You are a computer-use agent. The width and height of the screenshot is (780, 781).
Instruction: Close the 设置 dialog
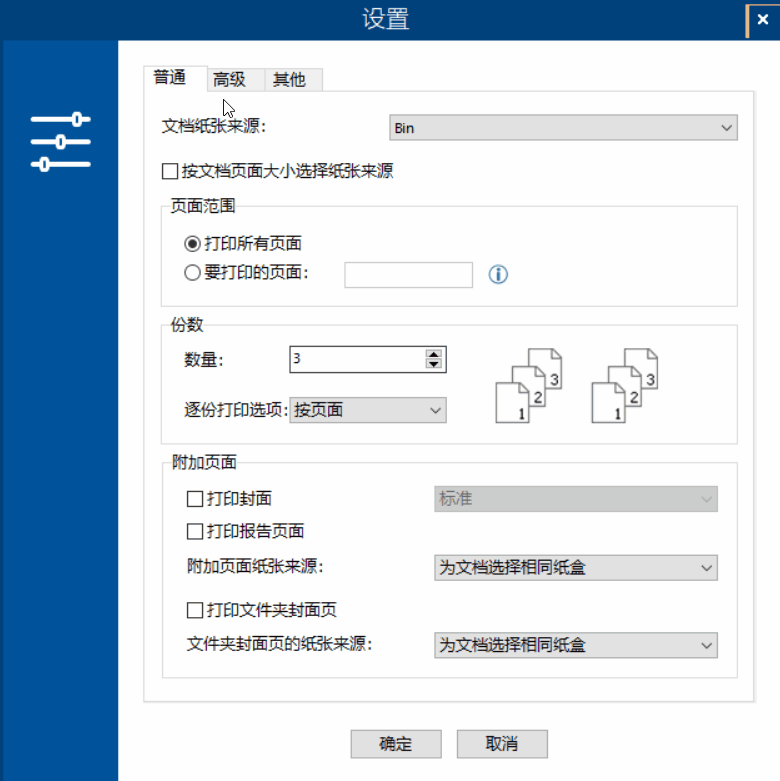pos(763,19)
